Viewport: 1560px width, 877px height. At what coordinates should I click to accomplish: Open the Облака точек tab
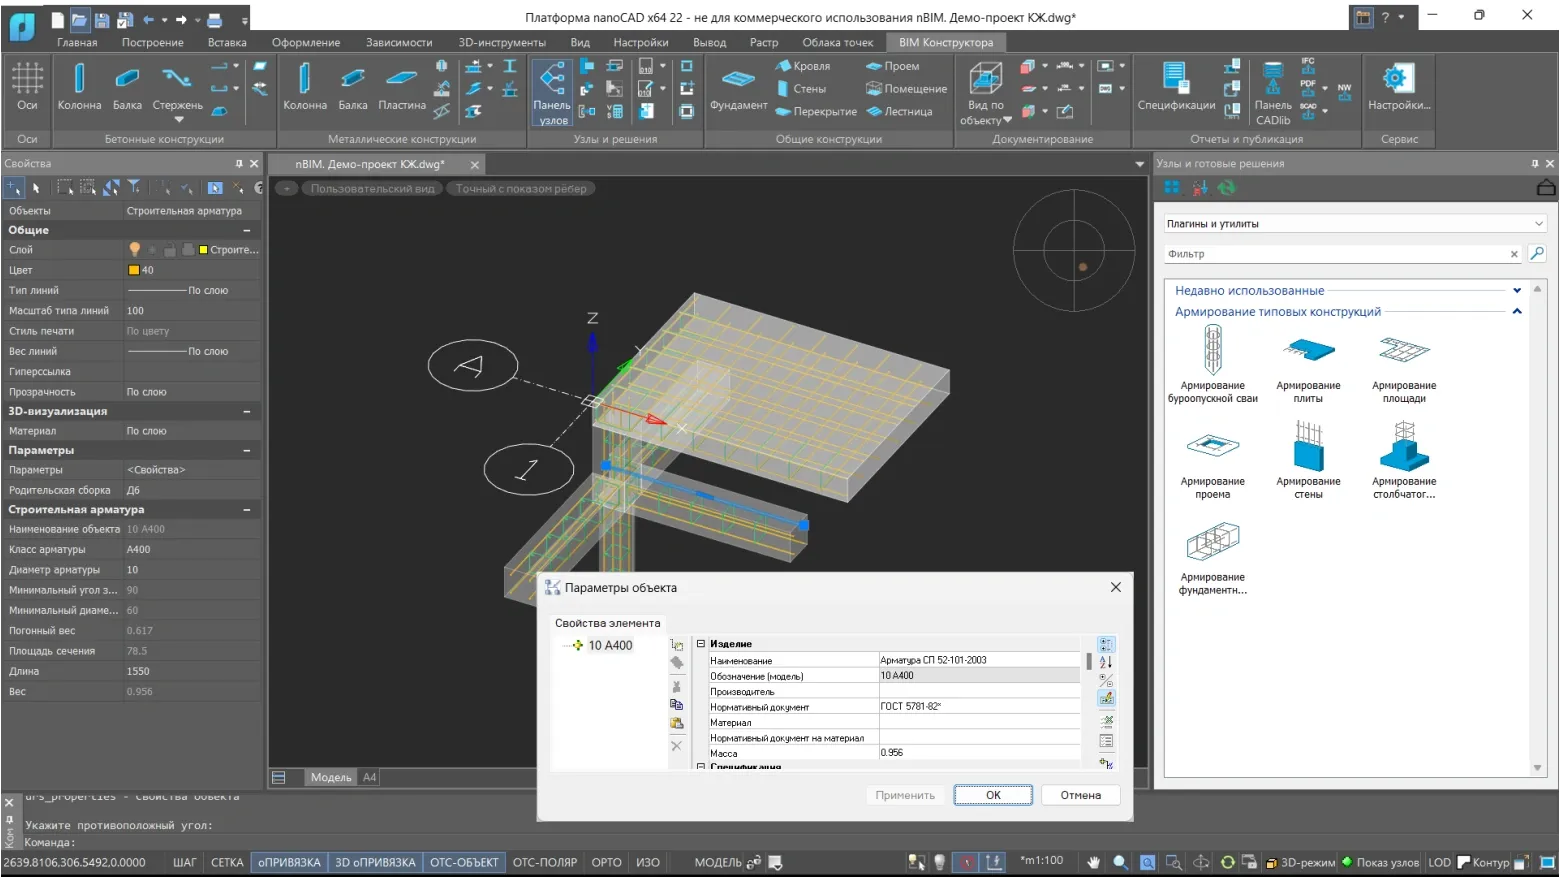[x=837, y=43]
